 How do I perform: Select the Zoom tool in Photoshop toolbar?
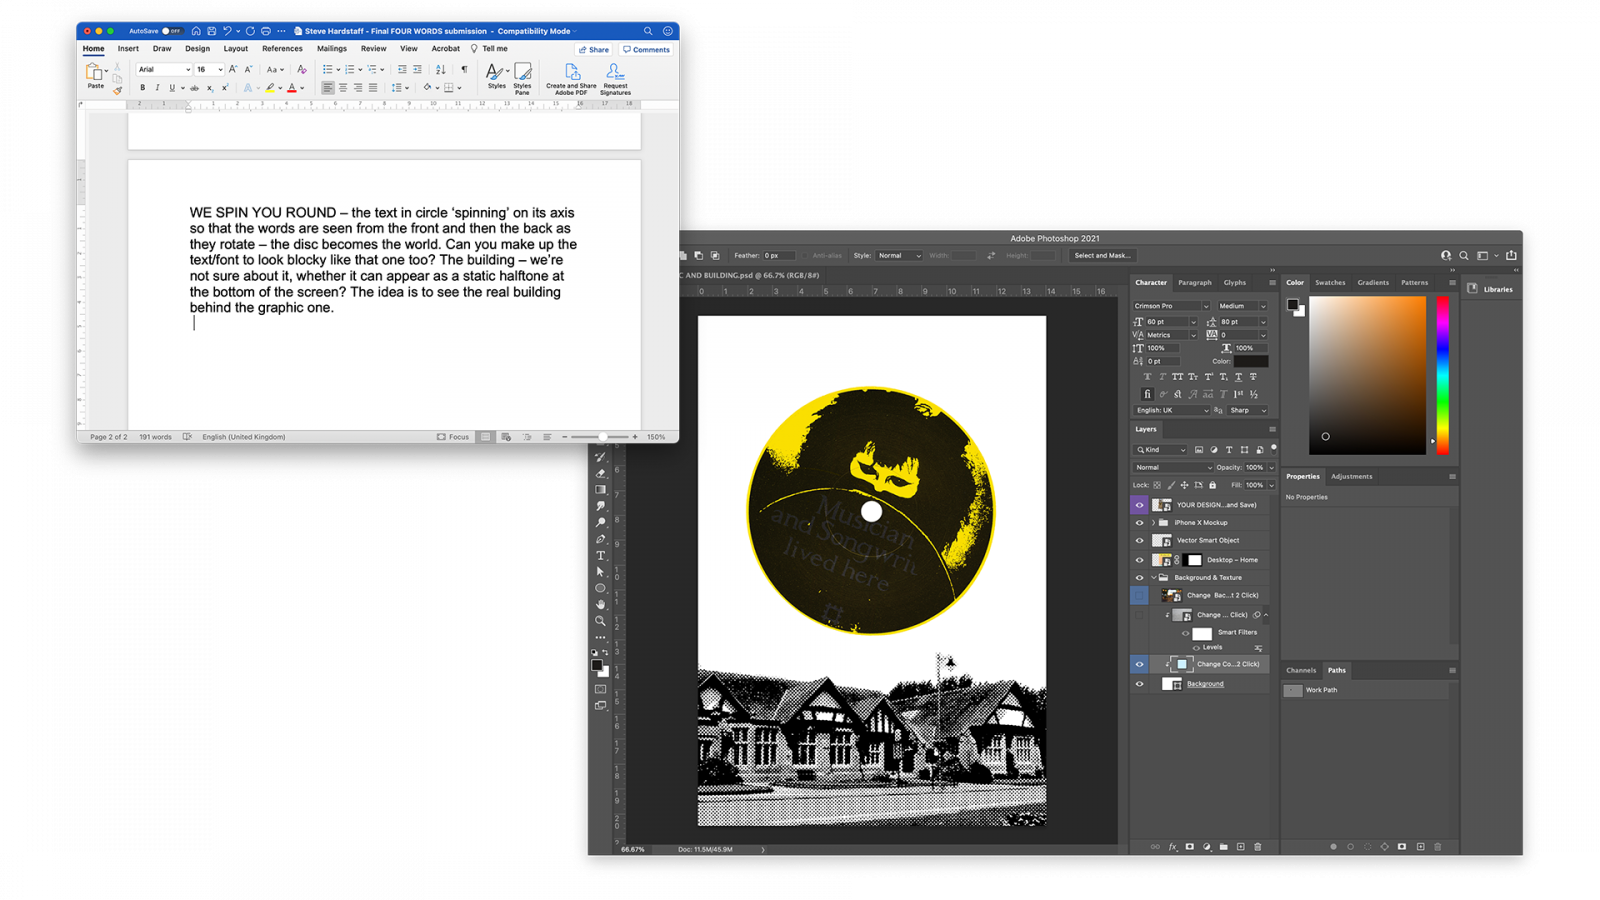click(x=600, y=621)
